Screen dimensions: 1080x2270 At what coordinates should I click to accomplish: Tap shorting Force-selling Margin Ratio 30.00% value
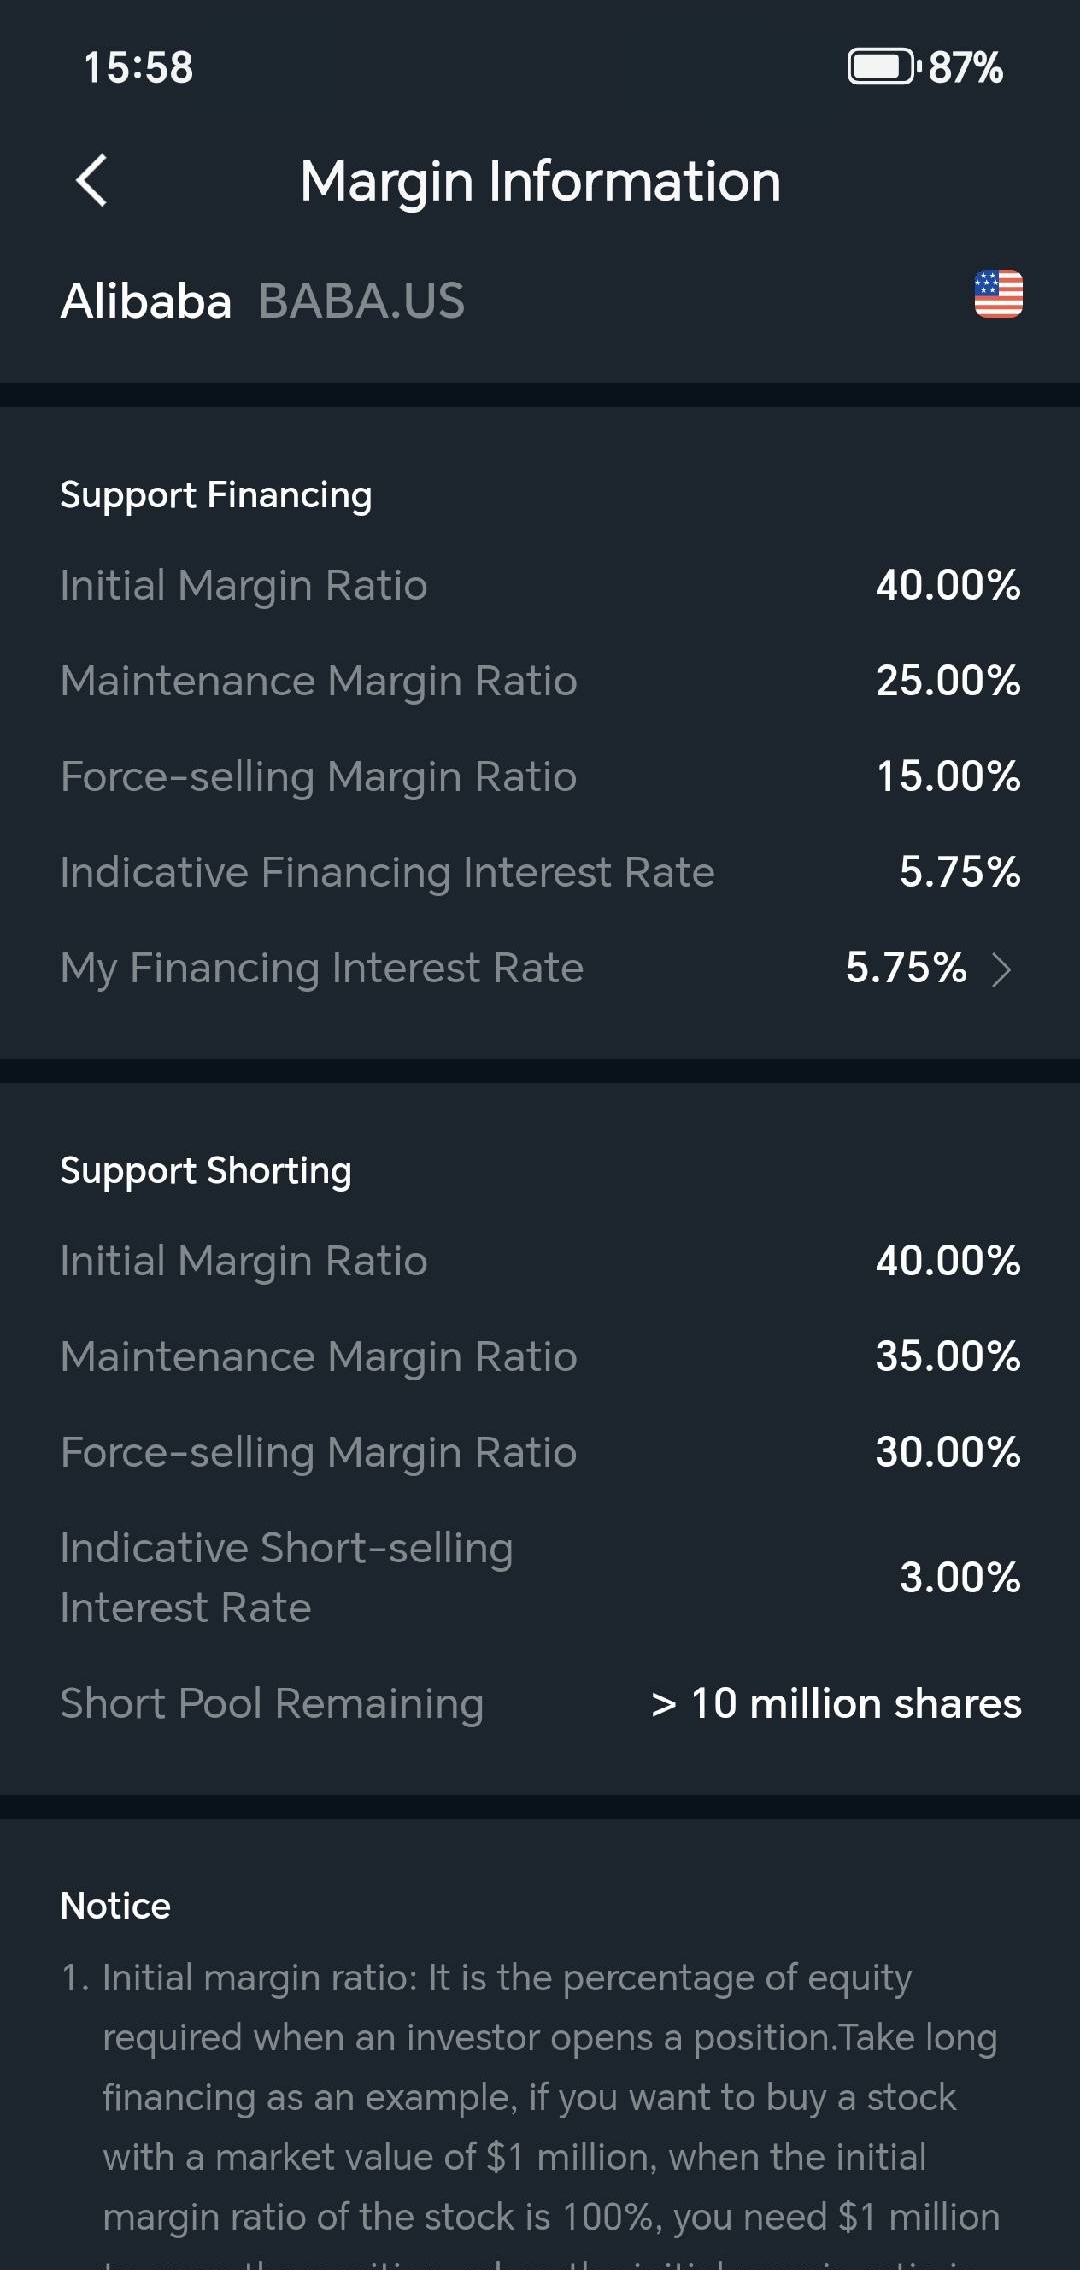948,1452
